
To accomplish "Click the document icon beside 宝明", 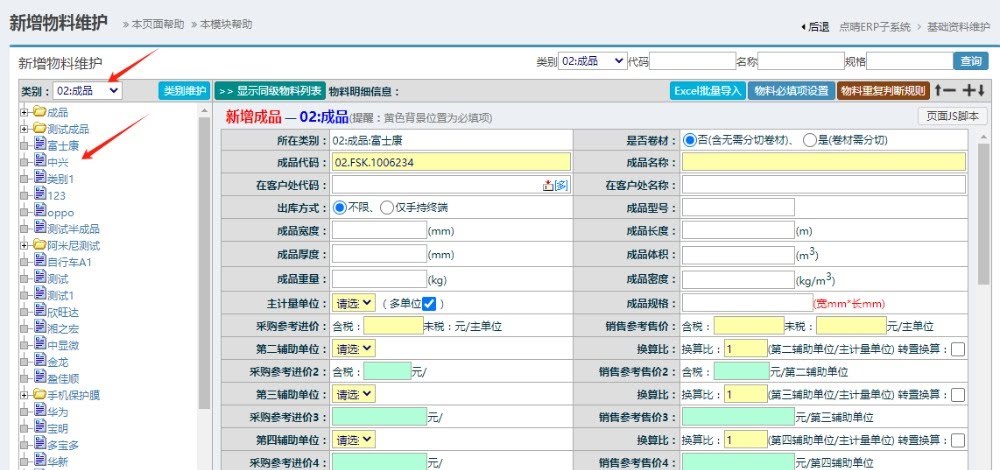I will coord(40,427).
